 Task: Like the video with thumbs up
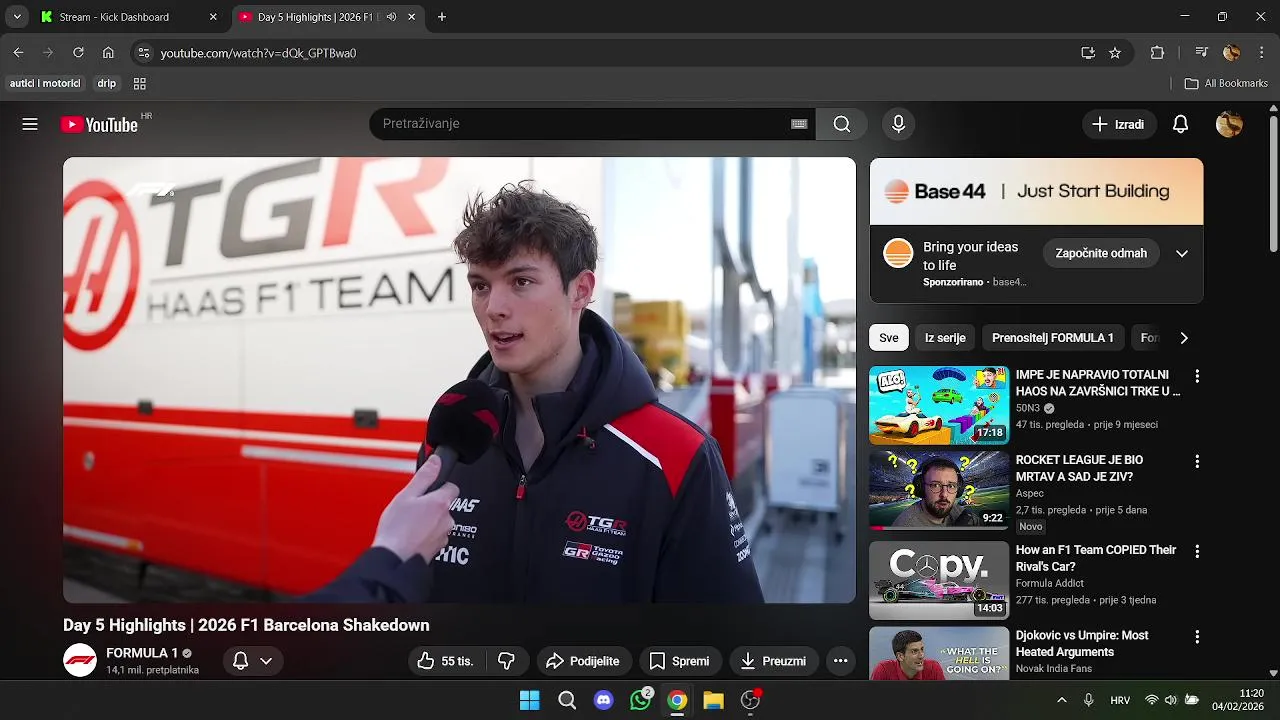coord(445,661)
